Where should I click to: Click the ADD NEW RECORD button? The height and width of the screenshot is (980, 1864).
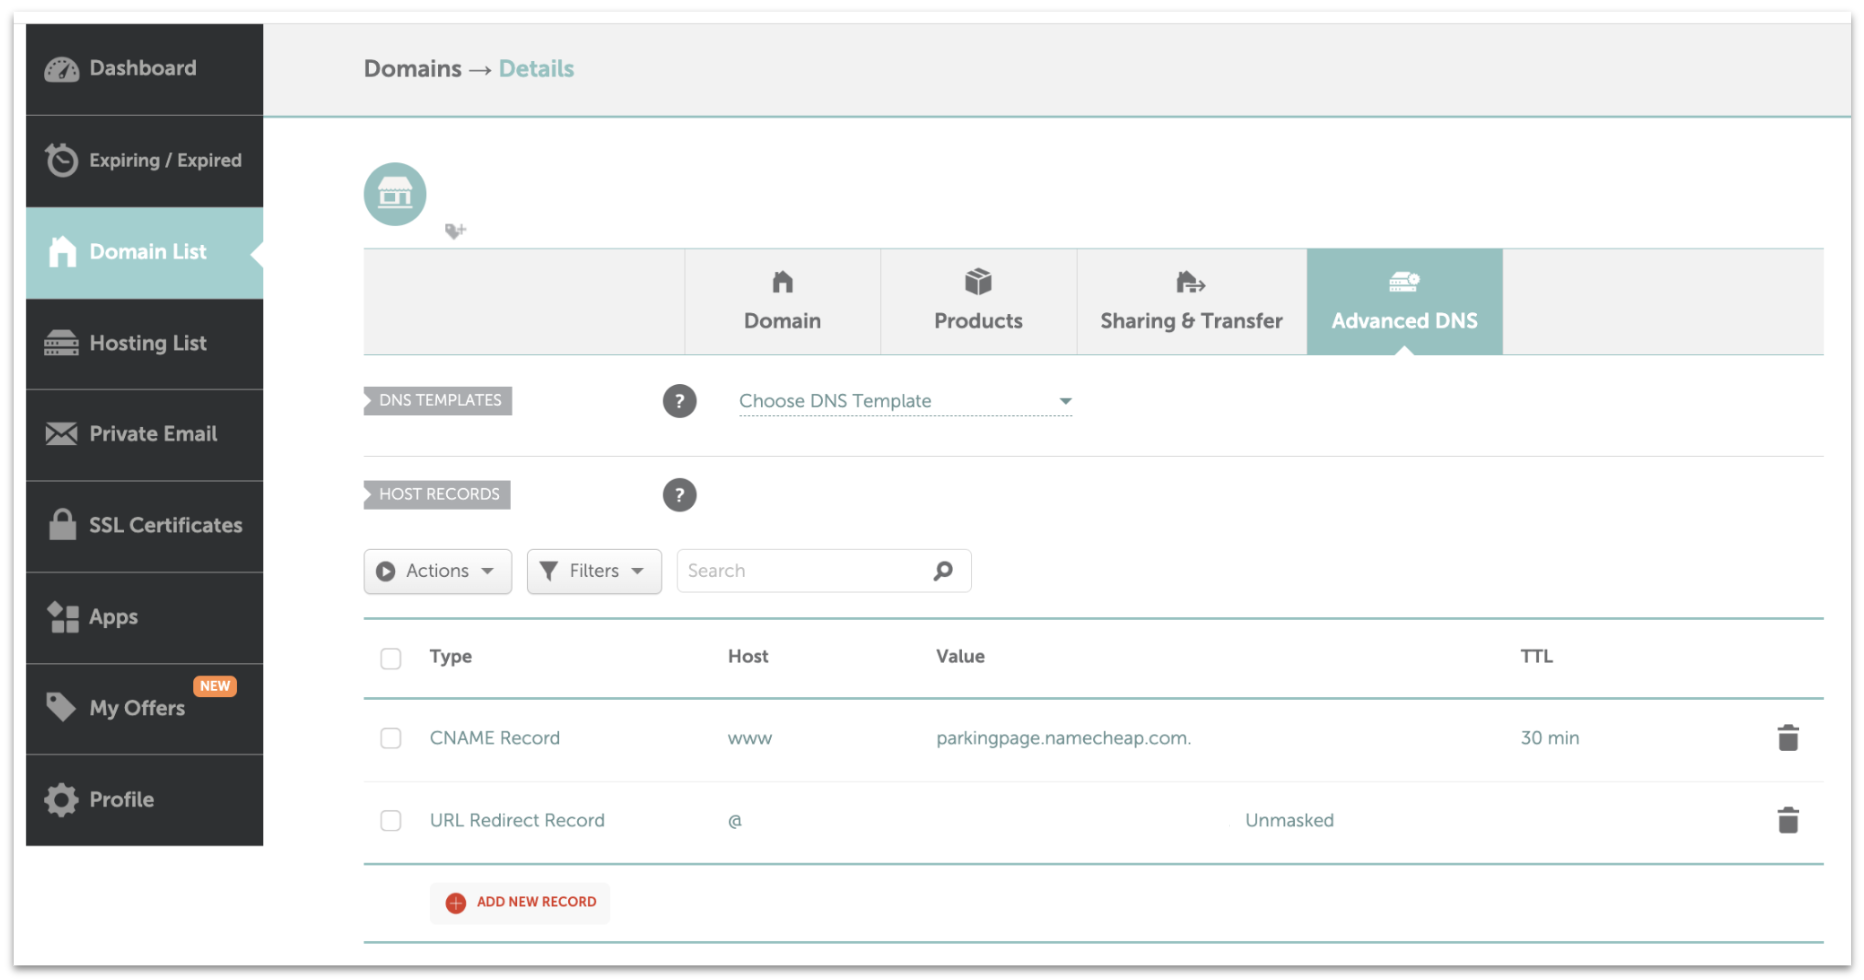519,902
